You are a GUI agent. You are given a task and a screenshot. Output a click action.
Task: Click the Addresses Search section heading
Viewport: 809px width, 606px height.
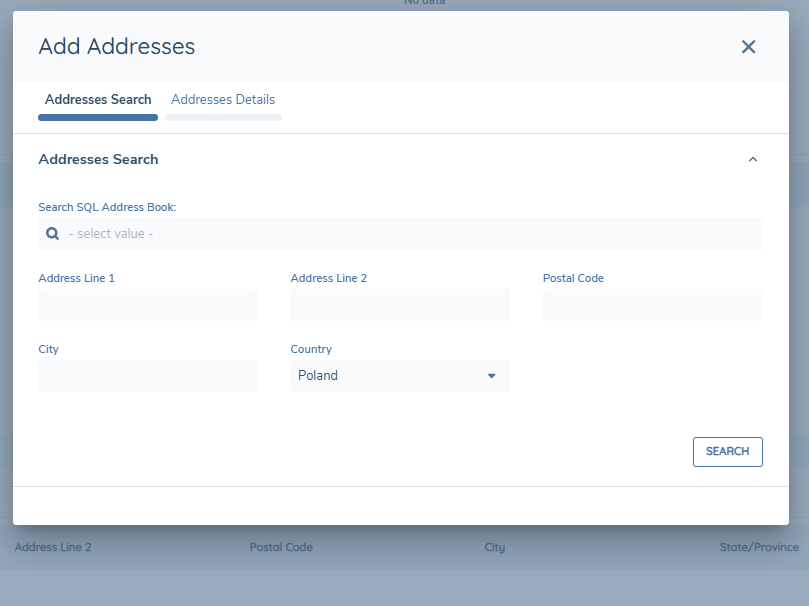tap(98, 159)
